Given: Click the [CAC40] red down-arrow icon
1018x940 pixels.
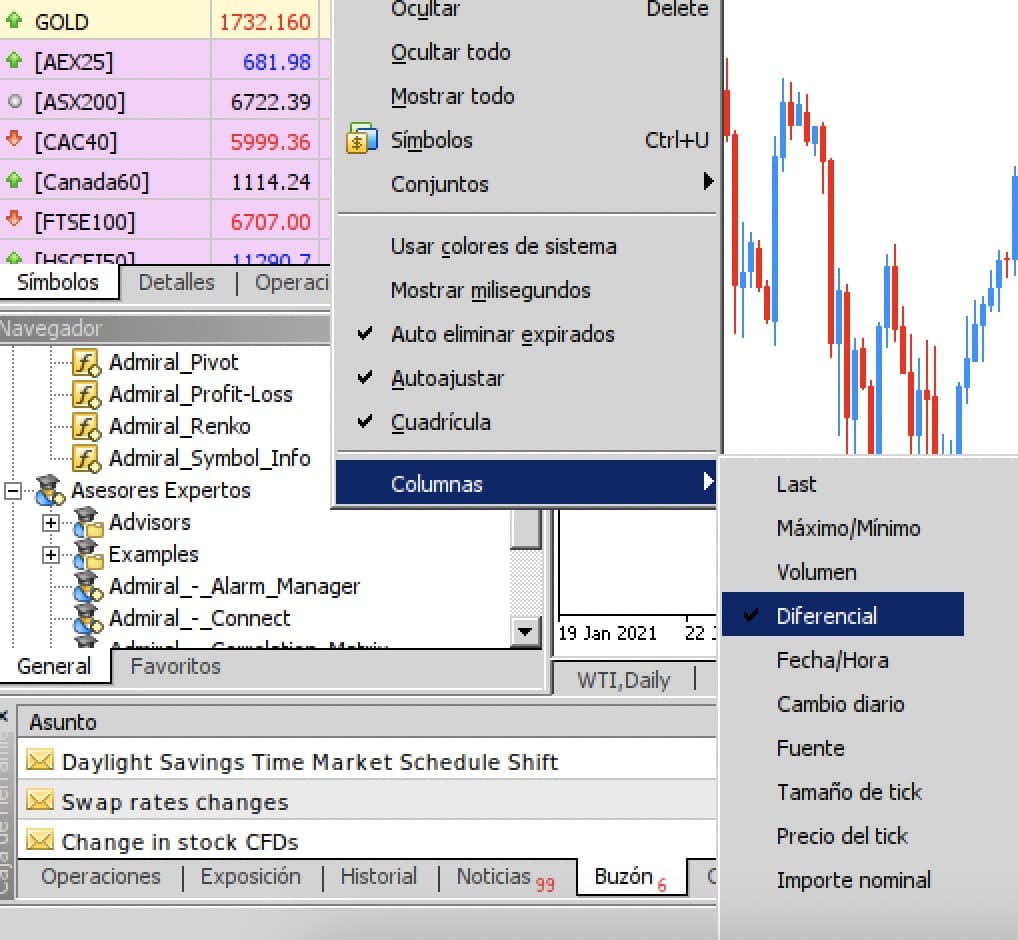Looking at the screenshot, I should click(x=14, y=139).
